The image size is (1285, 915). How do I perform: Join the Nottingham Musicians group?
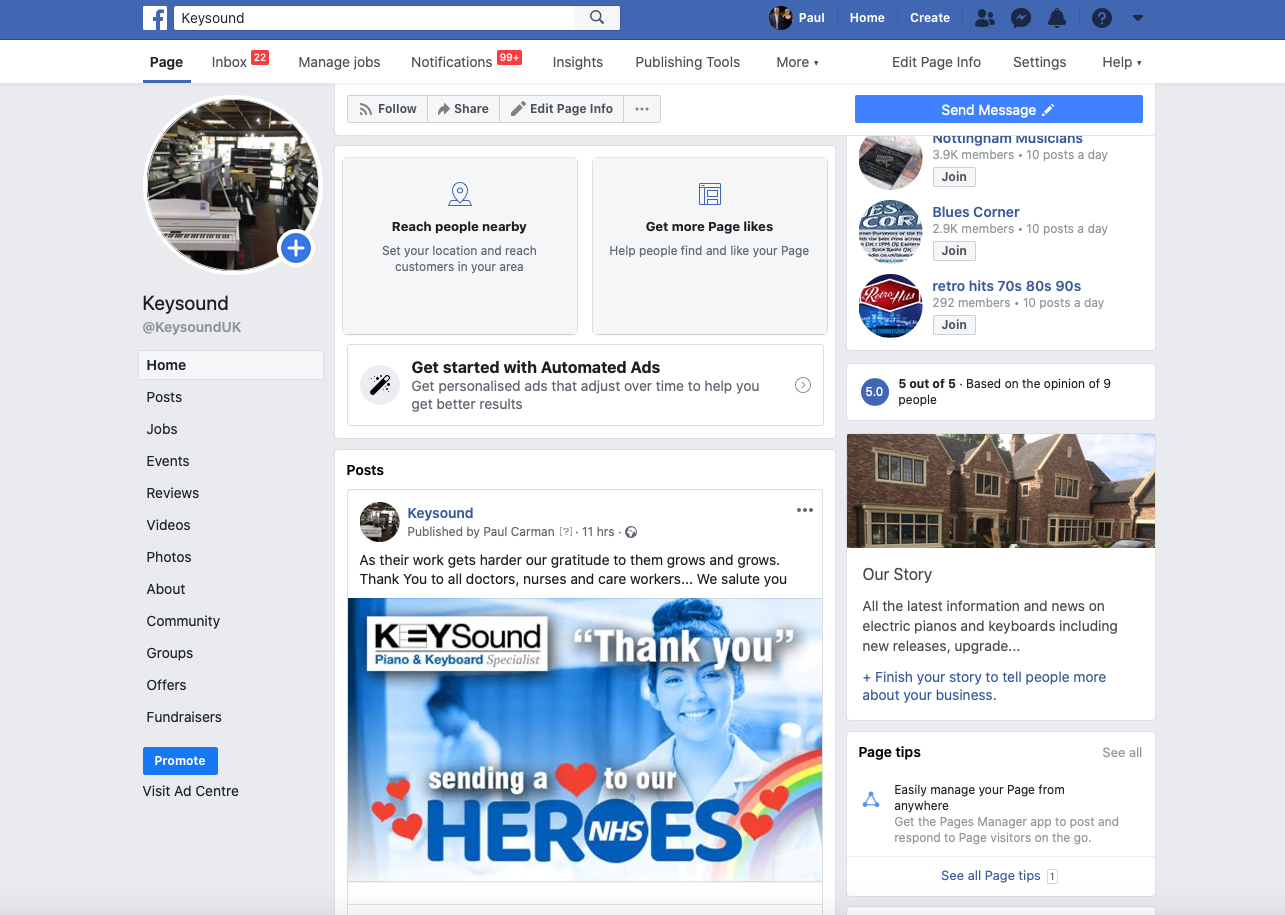tap(954, 177)
